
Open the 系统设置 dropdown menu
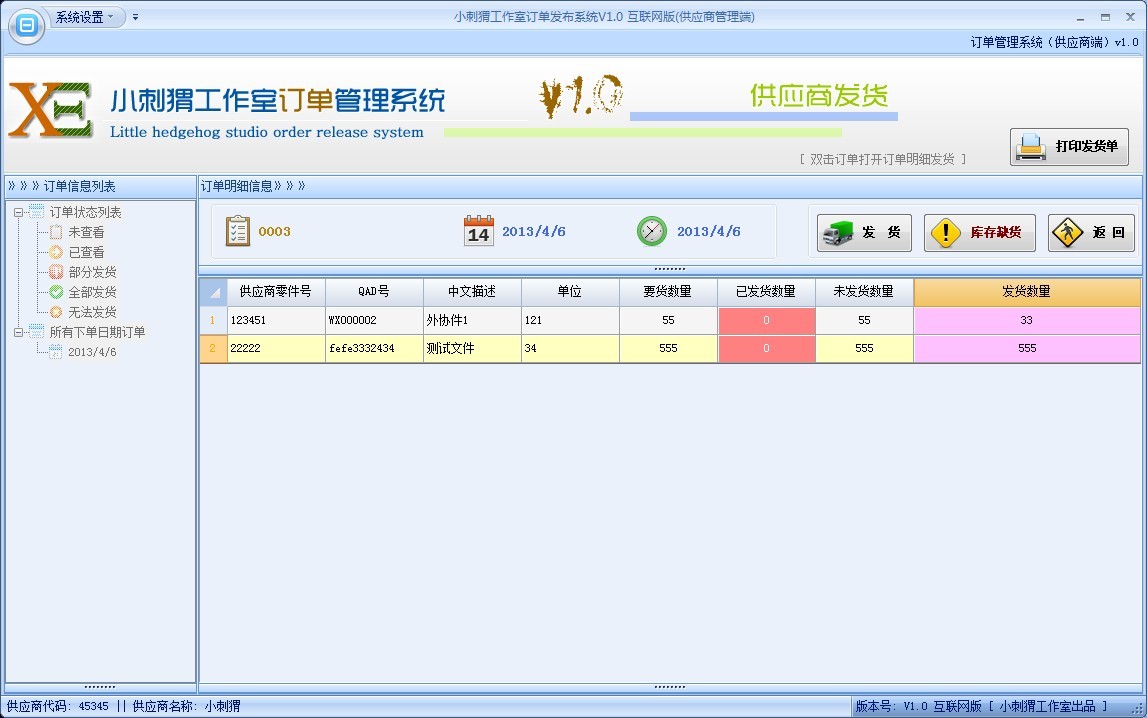[85, 17]
